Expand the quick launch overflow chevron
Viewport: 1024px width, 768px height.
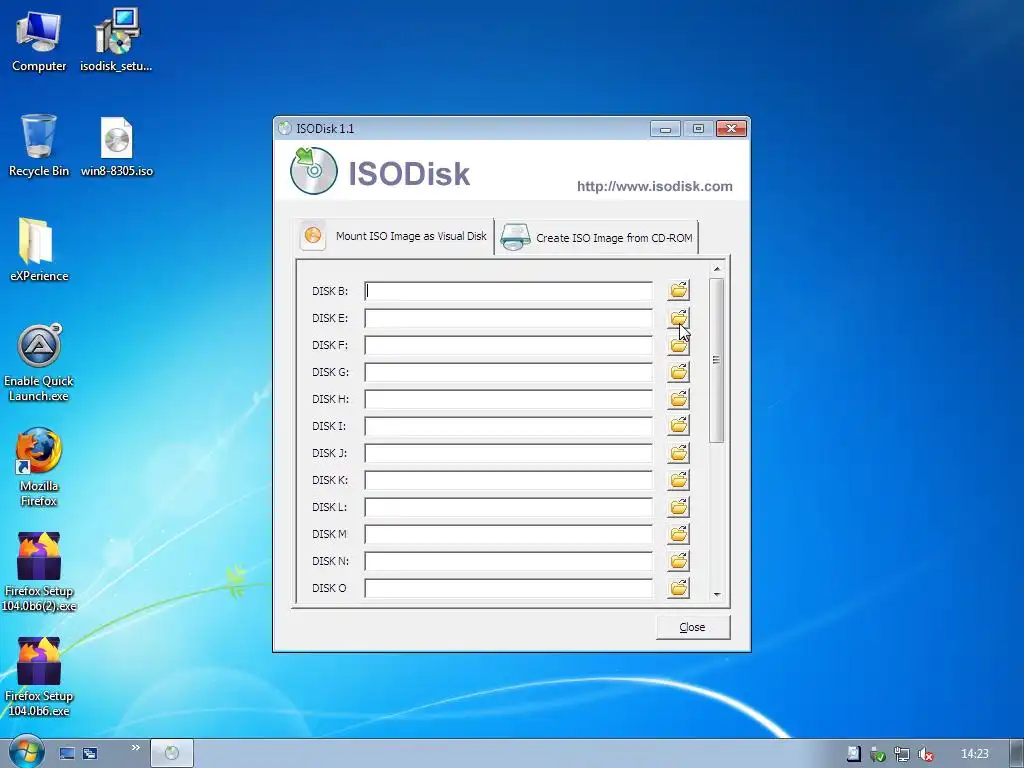click(135, 747)
